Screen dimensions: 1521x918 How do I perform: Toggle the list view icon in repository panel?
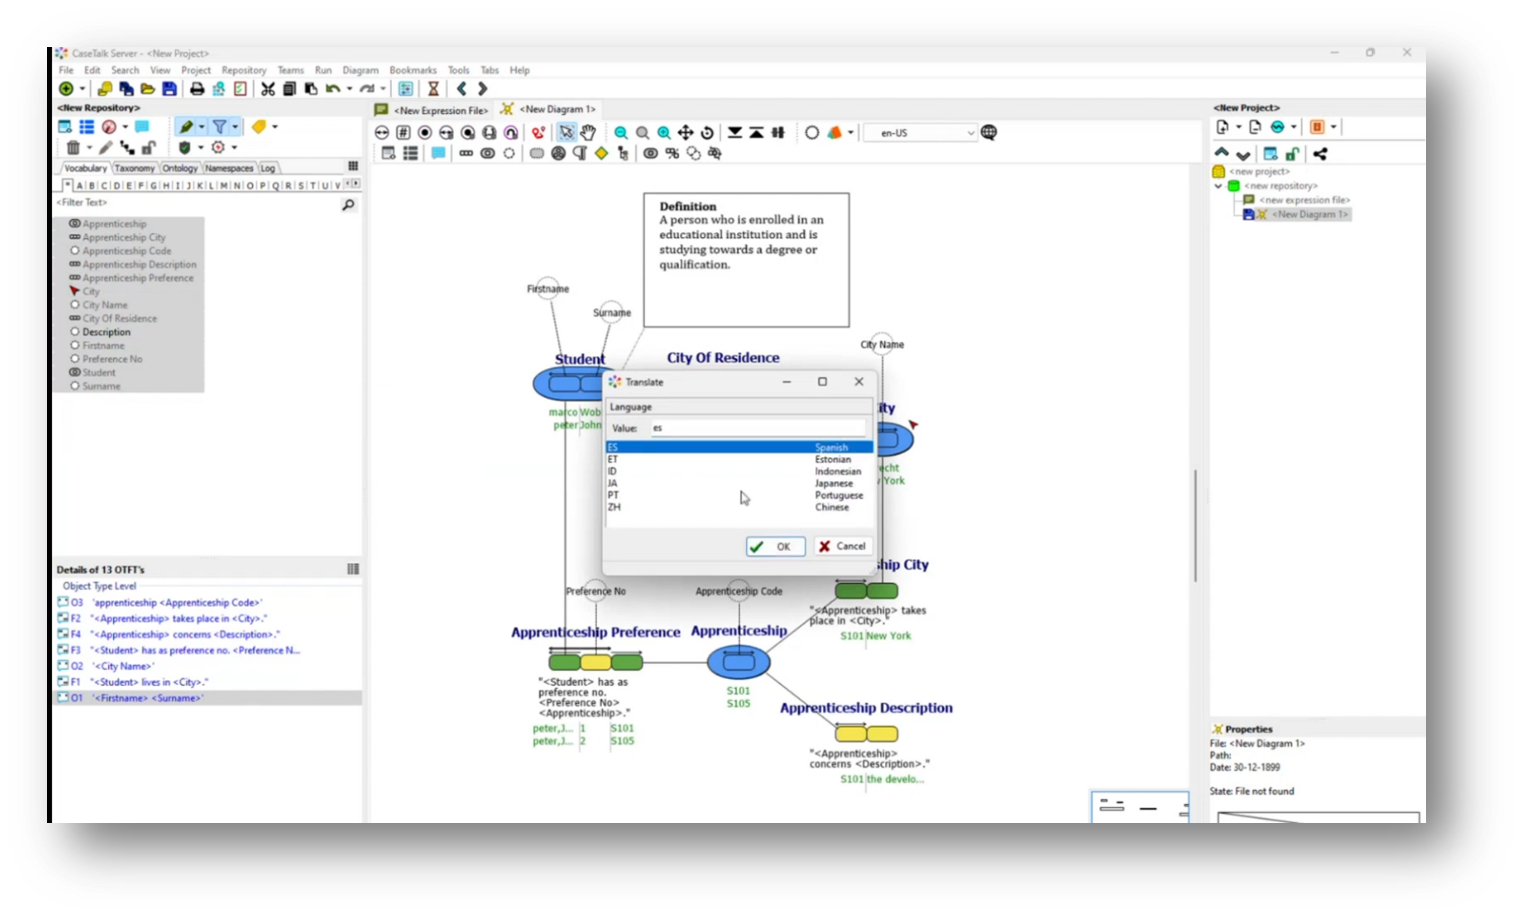[87, 127]
